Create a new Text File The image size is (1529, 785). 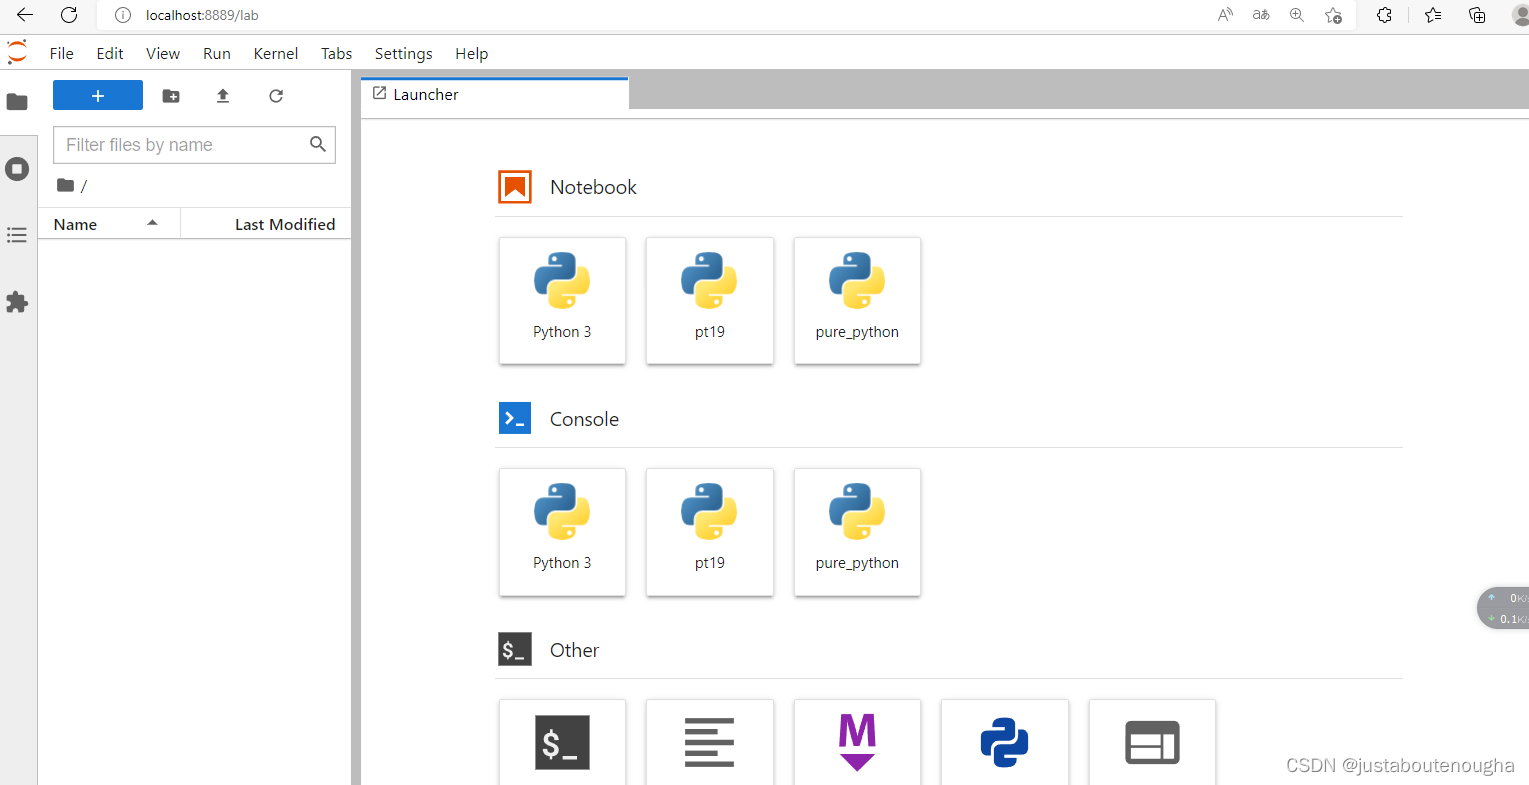(x=710, y=742)
